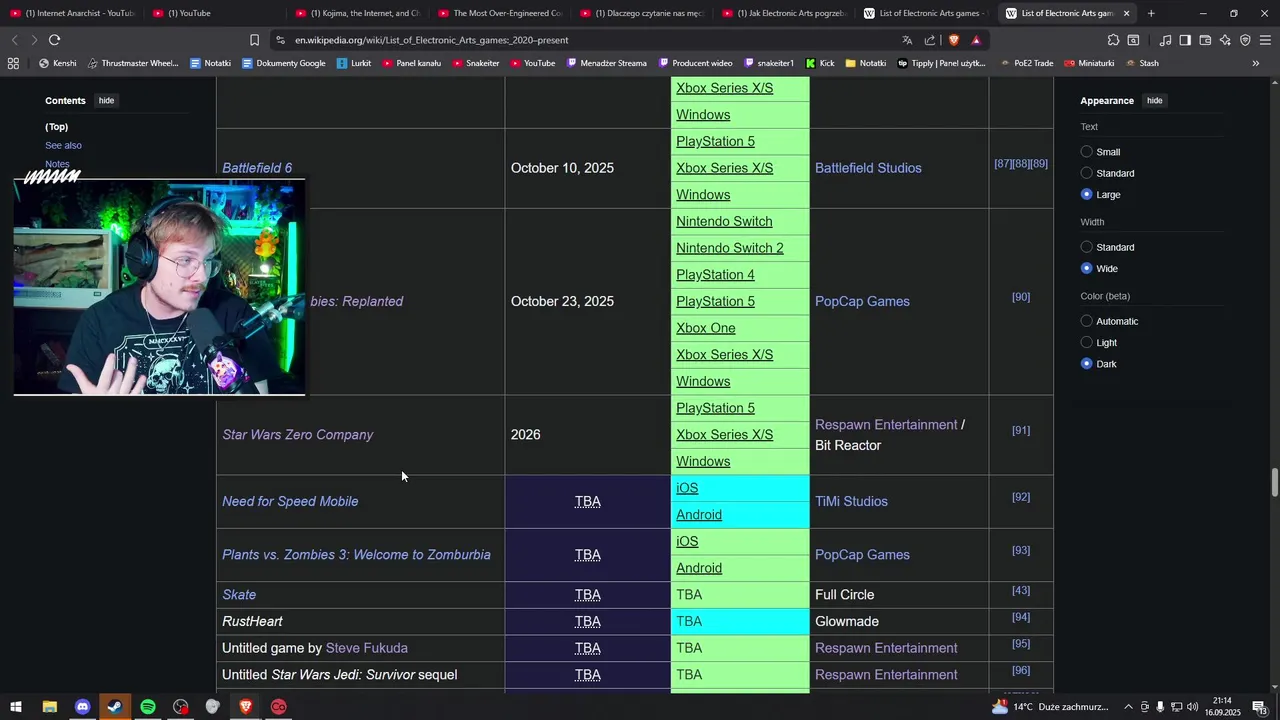Bookmark this page with the bookmark icon
Viewport: 1280px width, 720px height.
pos(254,40)
